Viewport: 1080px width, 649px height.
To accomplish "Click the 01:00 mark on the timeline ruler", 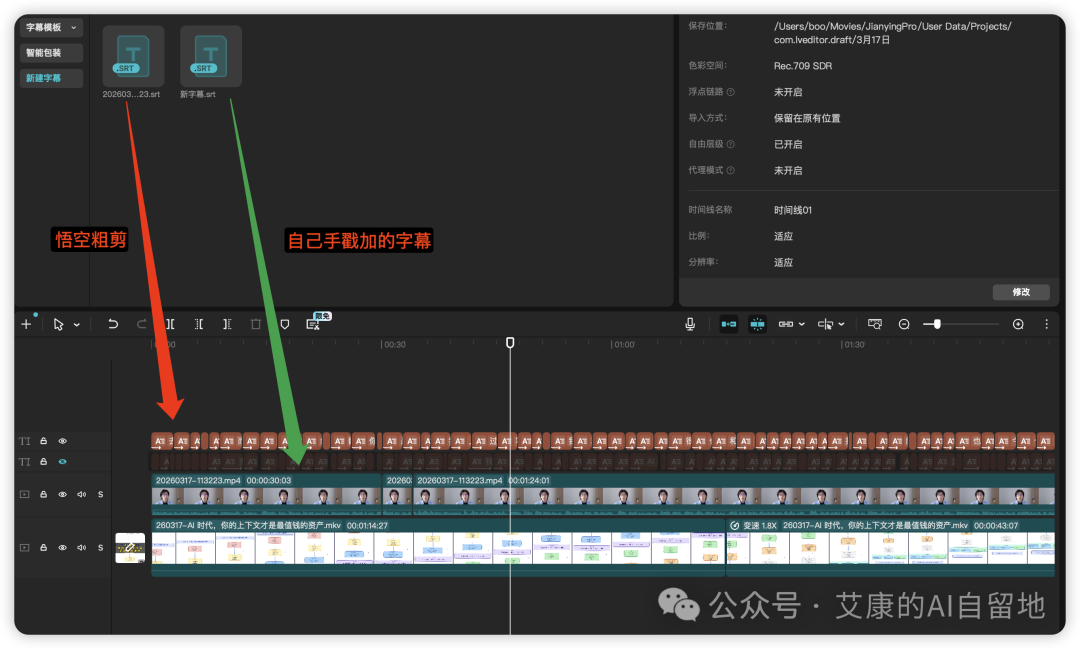I will 624,344.
